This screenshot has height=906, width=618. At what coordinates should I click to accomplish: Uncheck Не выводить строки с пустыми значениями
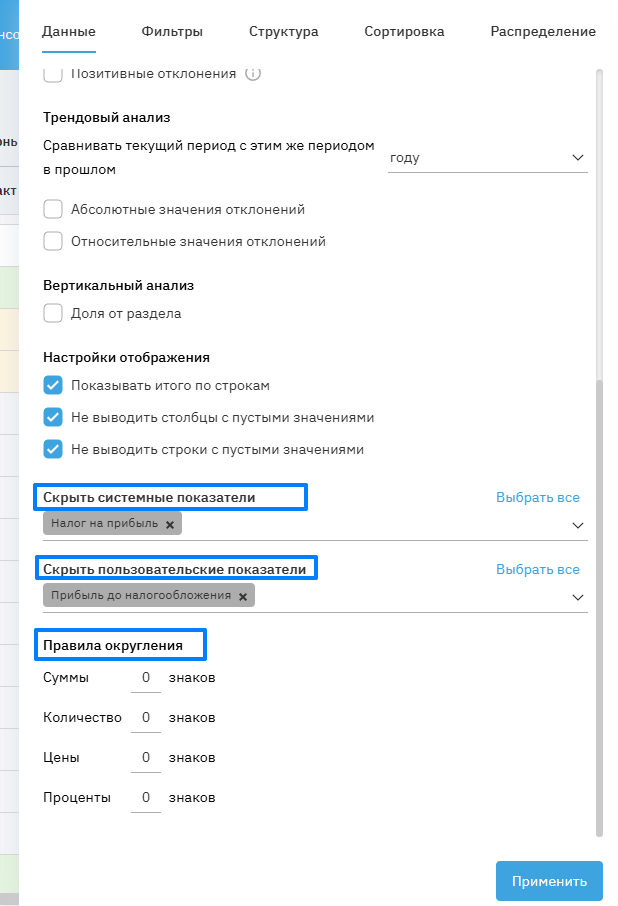point(54,450)
